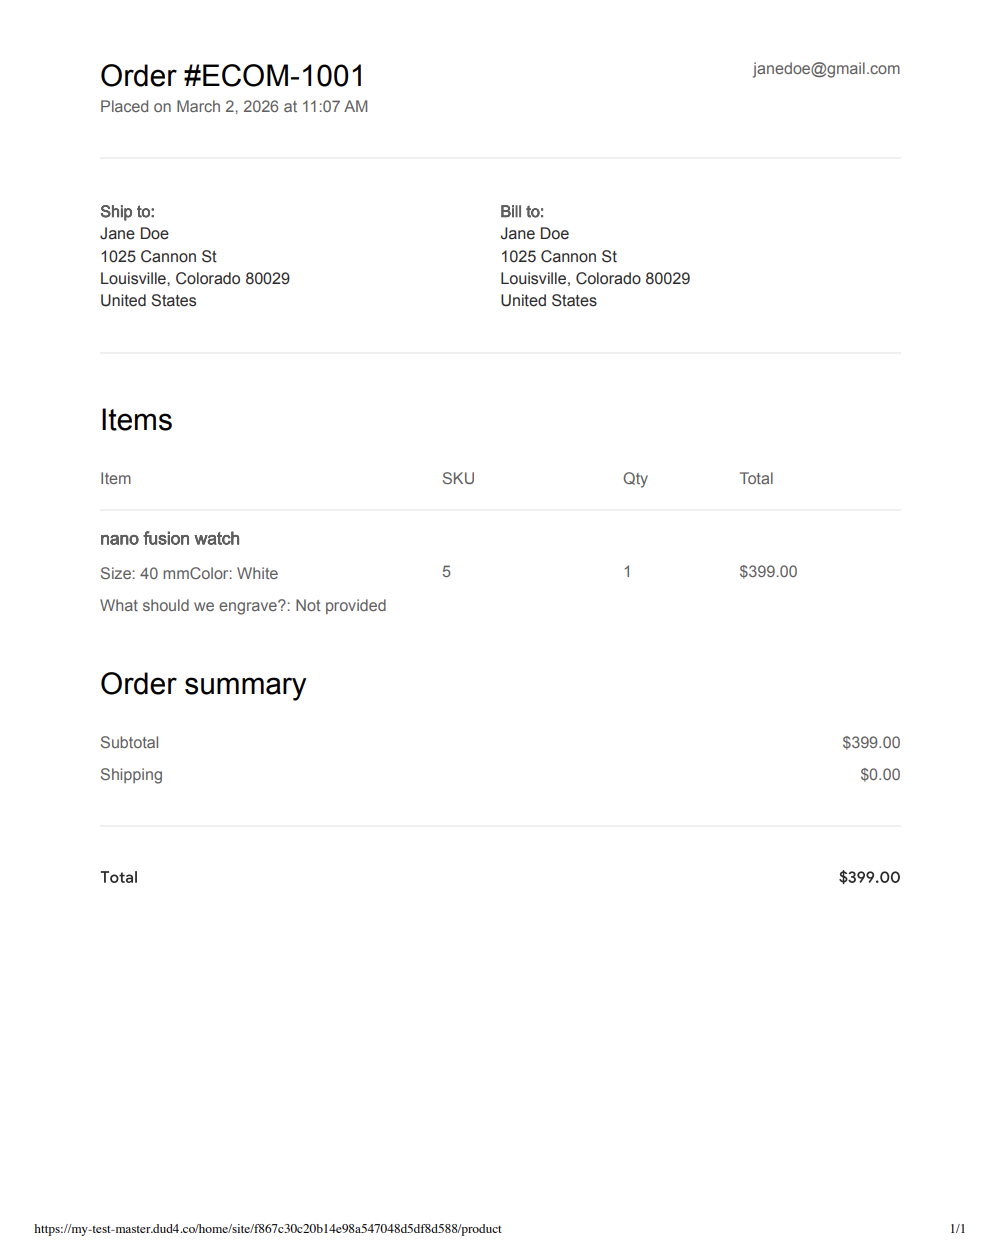The height and width of the screenshot is (1260, 1002).
Task: Click the Order #ECOM-1001 heading
Action: pos(232,76)
